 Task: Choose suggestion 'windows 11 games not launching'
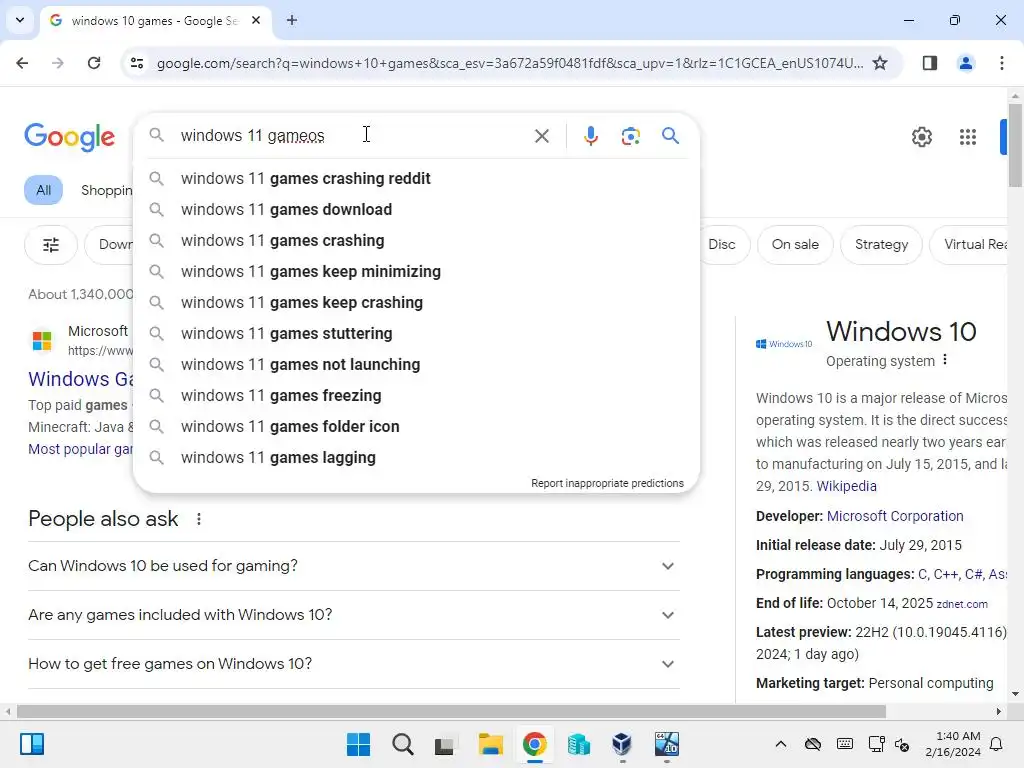416,365
